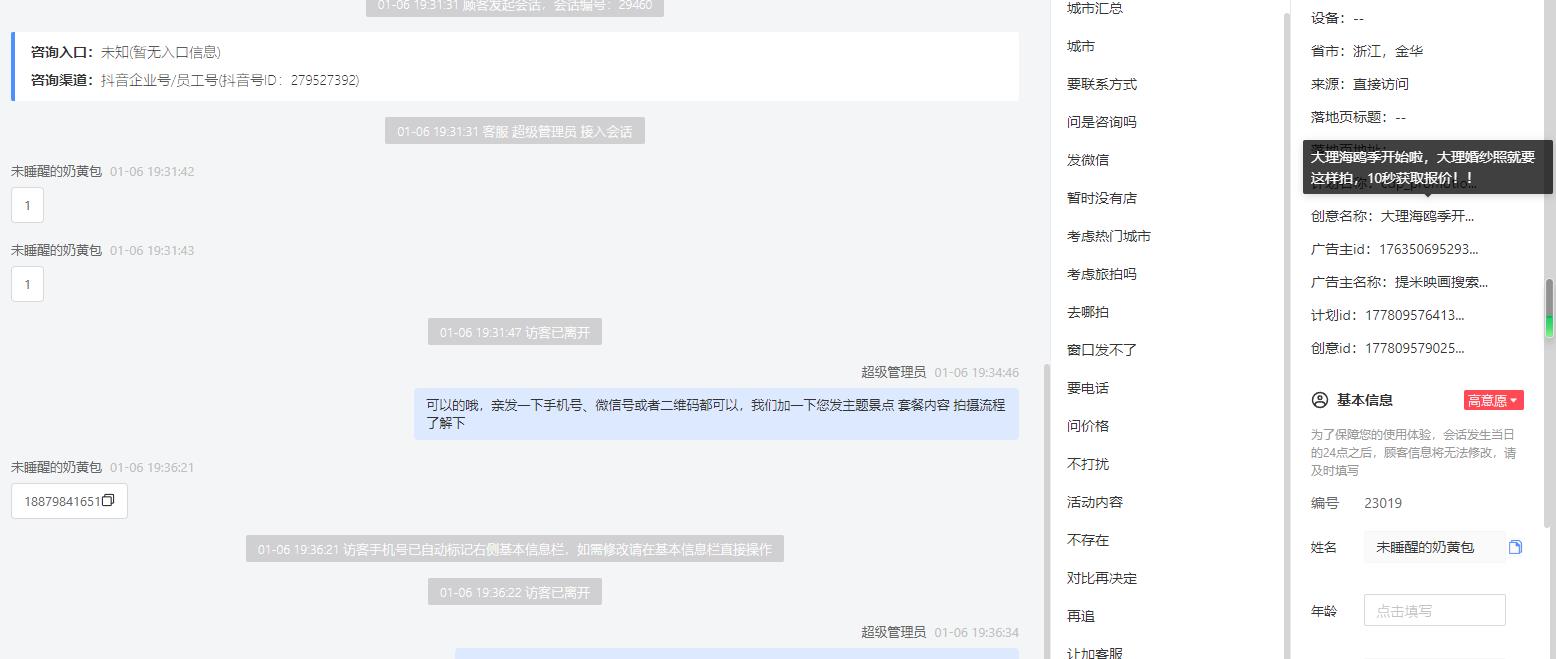Click the 设备 entry
This screenshot has height=659, width=1556.
click(1337, 18)
